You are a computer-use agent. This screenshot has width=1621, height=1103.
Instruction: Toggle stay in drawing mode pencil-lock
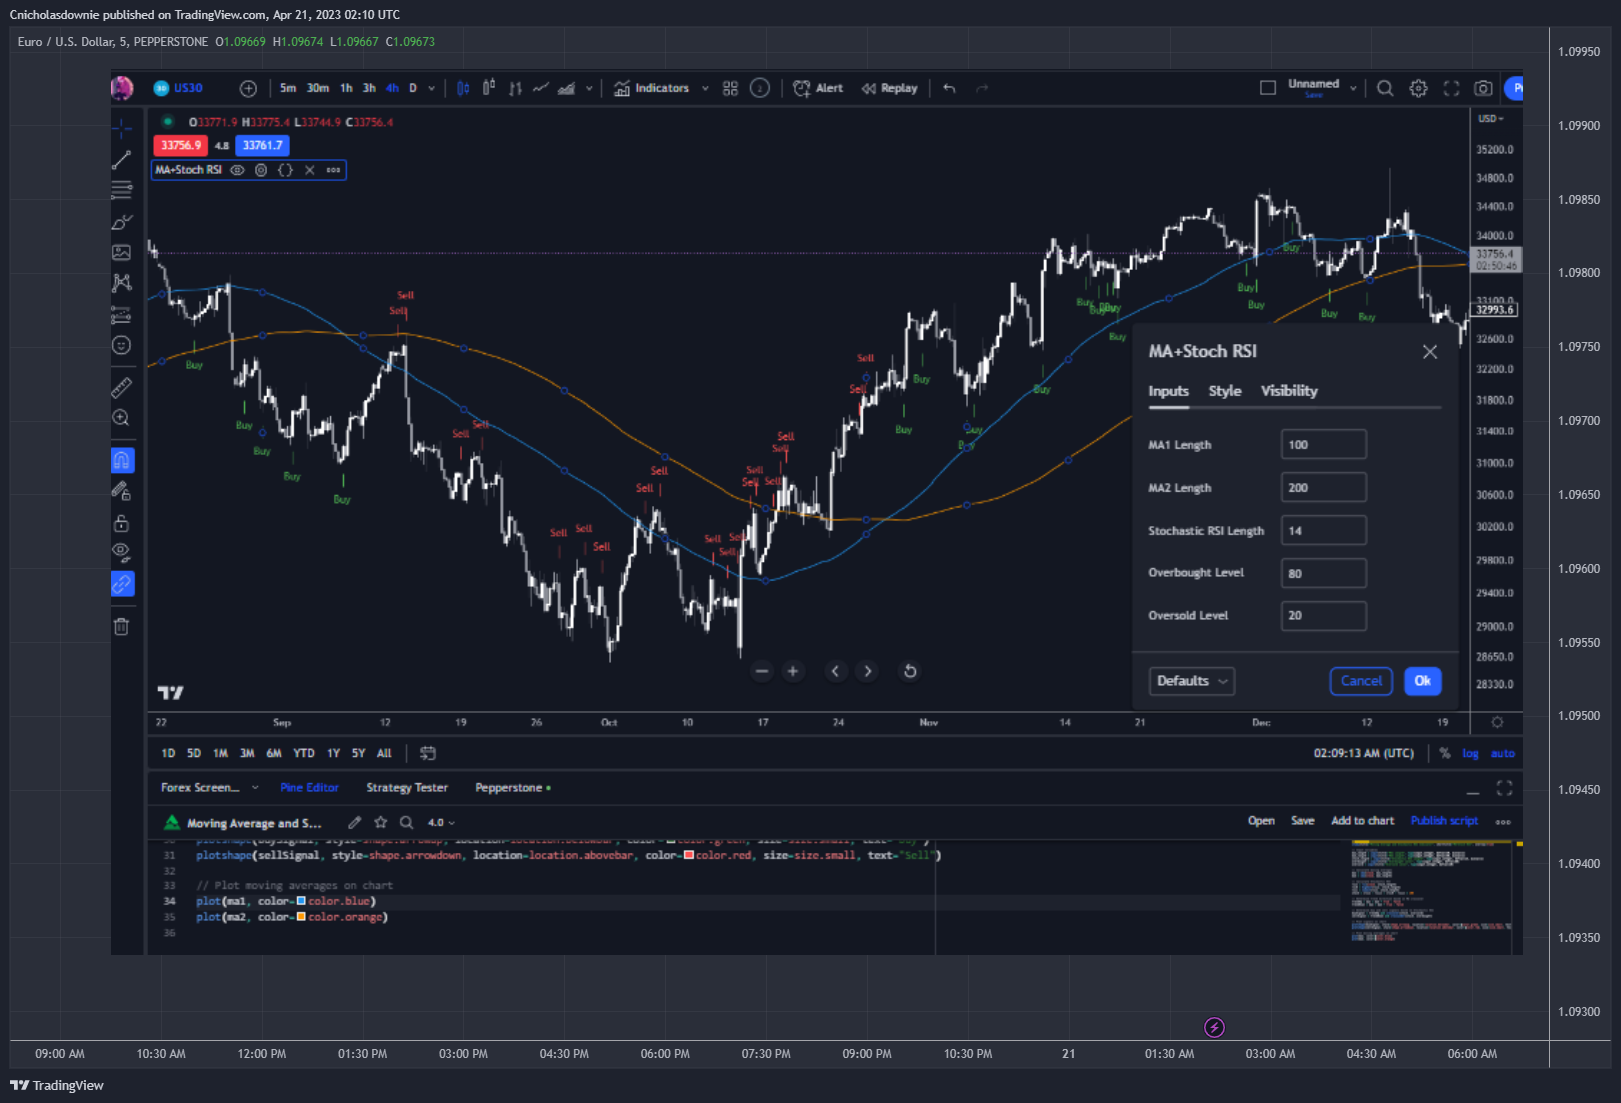pos(122,491)
